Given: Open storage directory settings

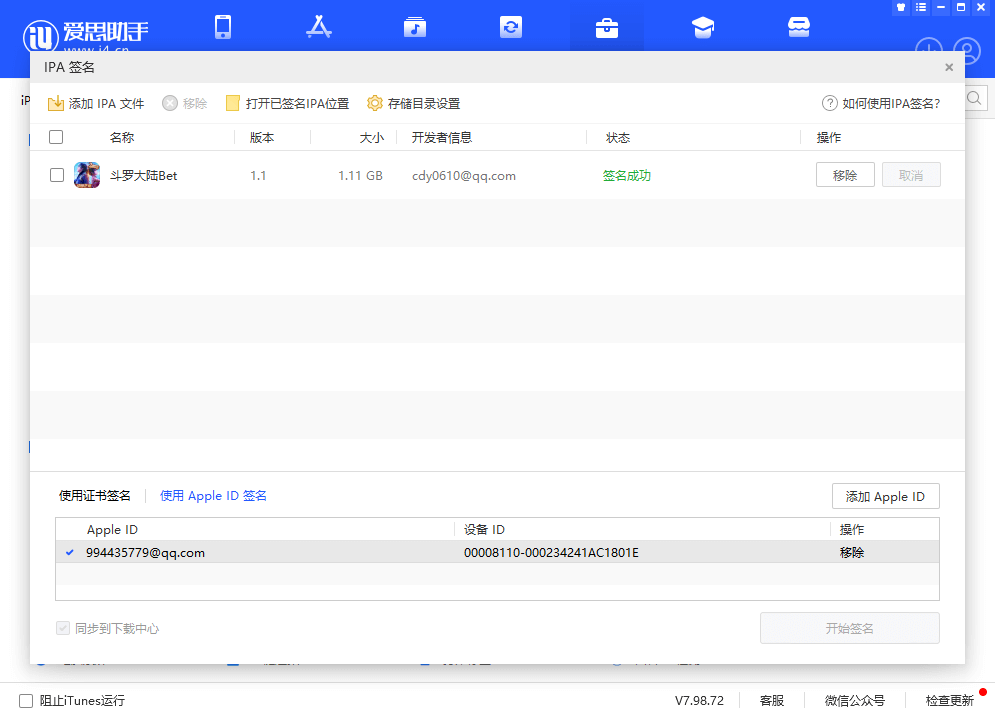Looking at the screenshot, I should 414,103.
